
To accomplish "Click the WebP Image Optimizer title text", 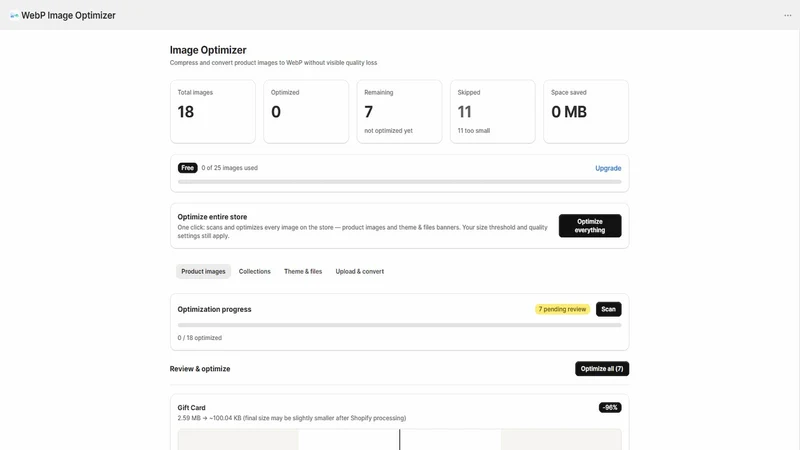I will coord(68,15).
